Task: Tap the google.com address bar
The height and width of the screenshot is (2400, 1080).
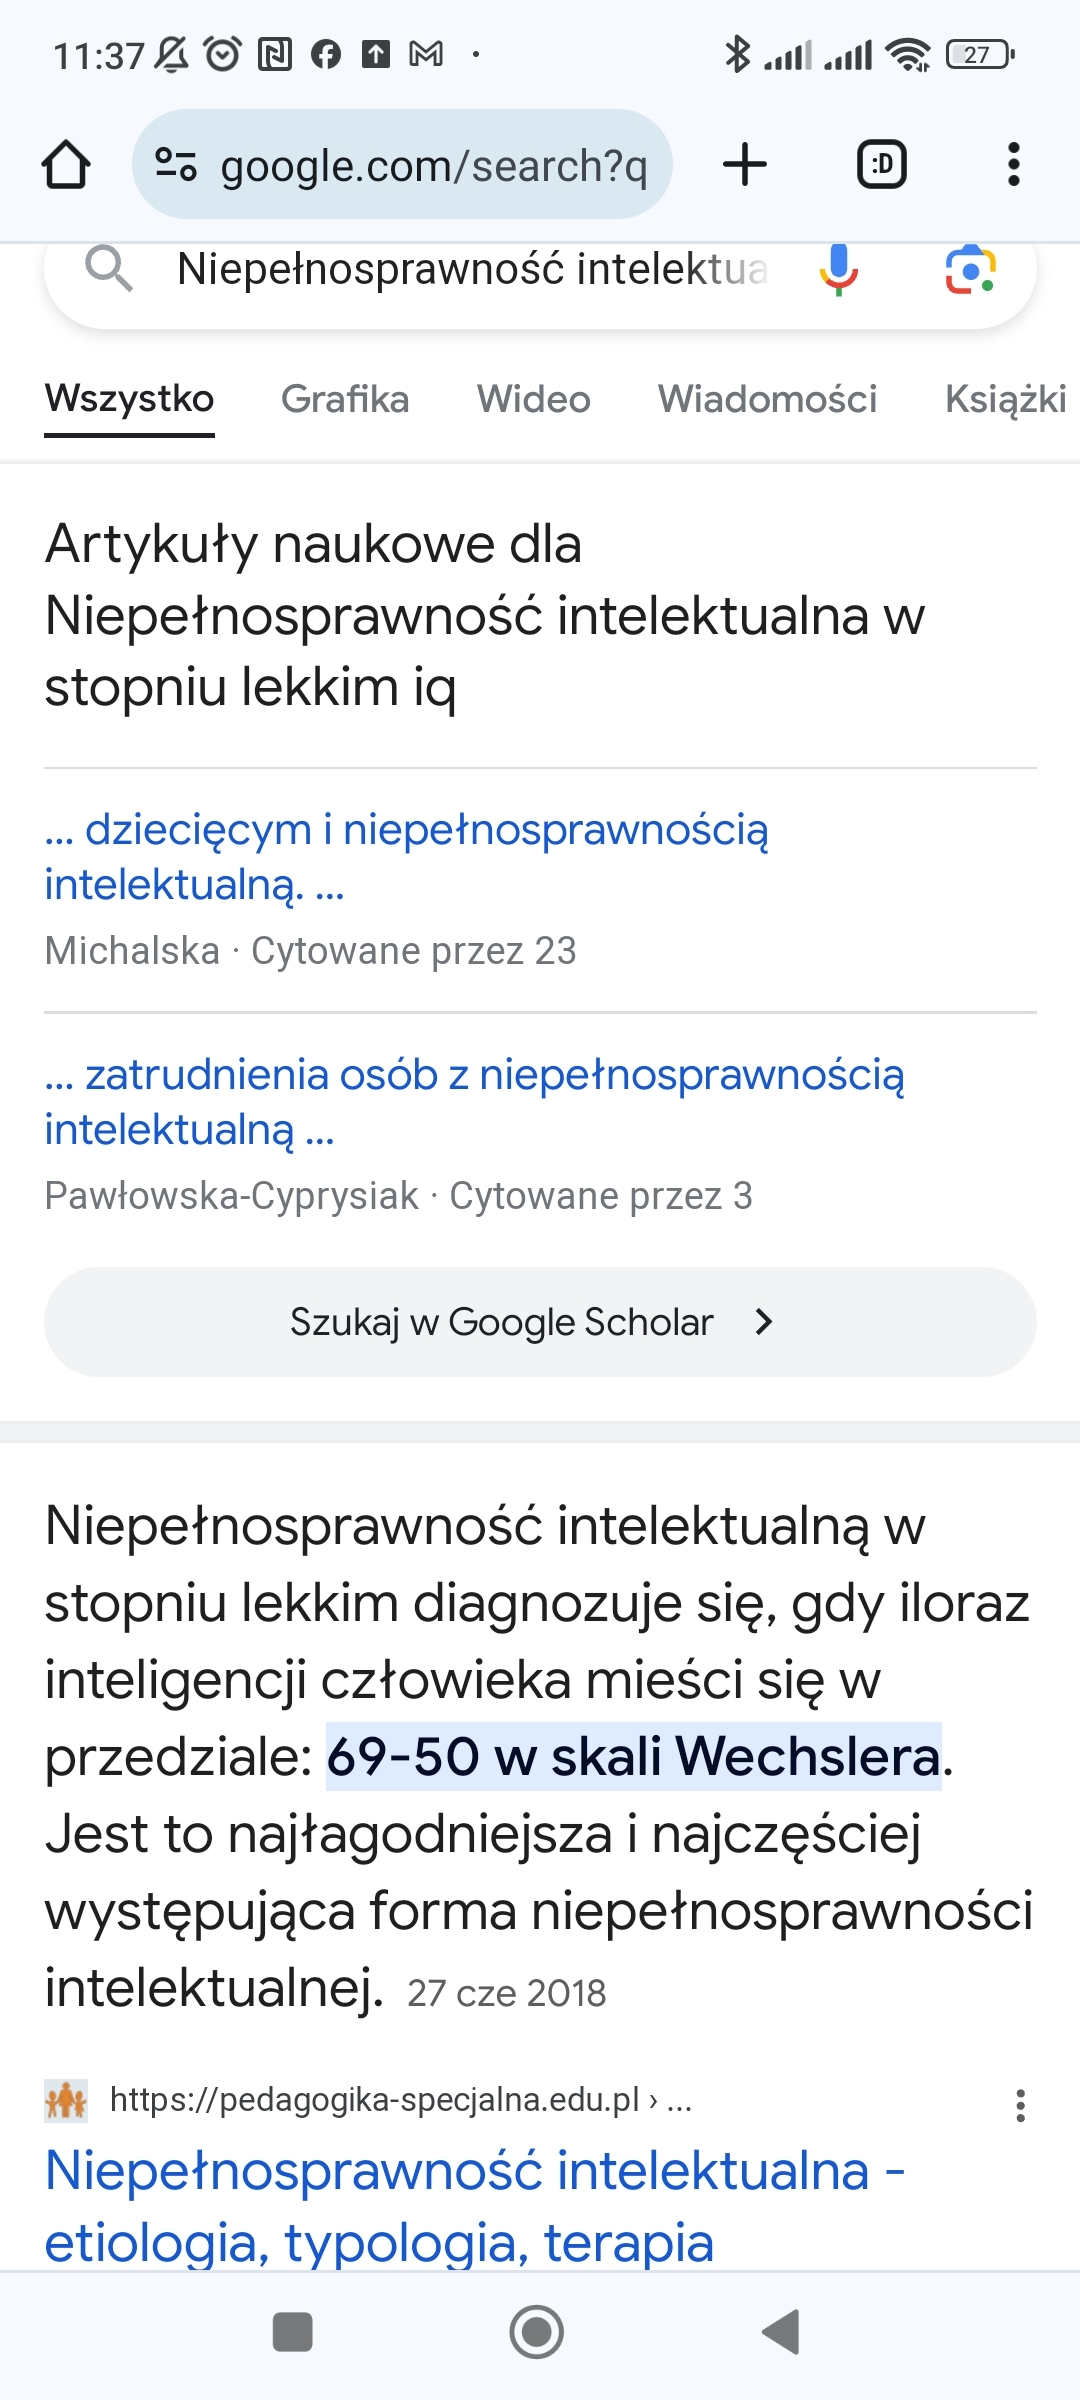Action: 434,165
